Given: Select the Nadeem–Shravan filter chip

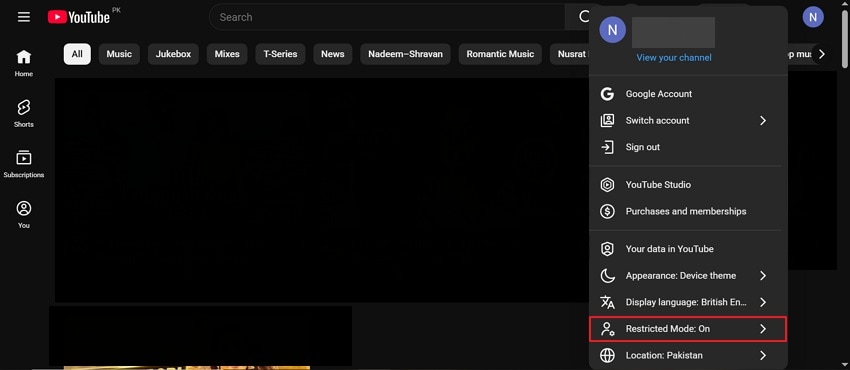Looking at the screenshot, I should tap(405, 54).
